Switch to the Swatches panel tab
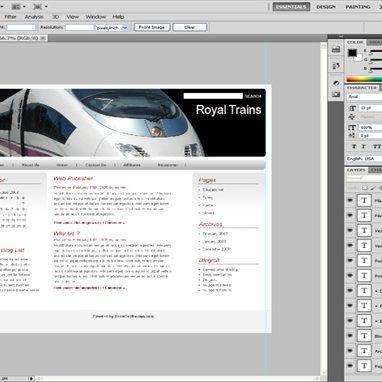This screenshot has width=382, height=382. click(x=375, y=42)
